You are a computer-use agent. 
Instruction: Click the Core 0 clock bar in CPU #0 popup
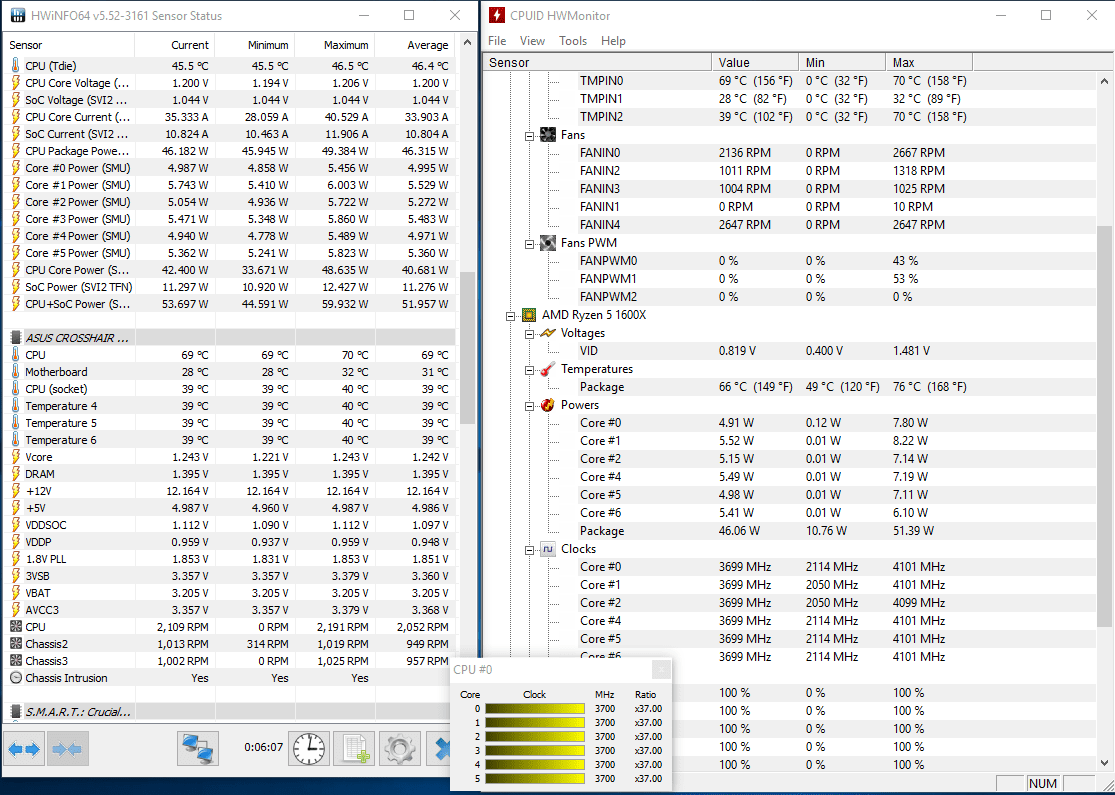pos(535,709)
